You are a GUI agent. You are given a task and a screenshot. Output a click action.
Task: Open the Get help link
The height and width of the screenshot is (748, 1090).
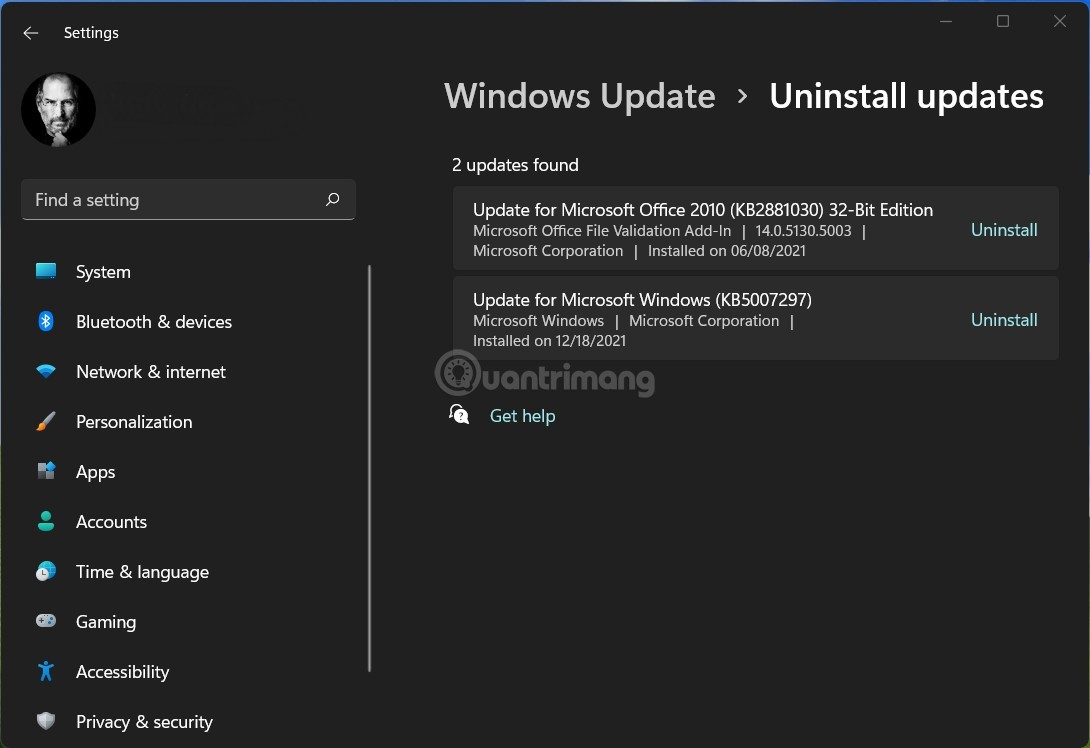pos(523,416)
